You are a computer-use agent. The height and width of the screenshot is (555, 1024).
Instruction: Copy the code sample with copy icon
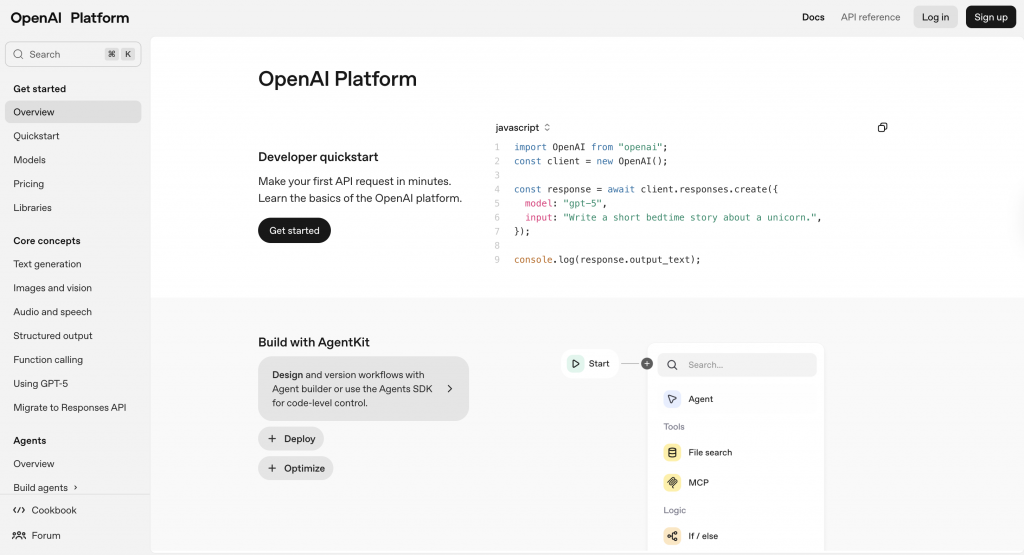click(x=882, y=127)
